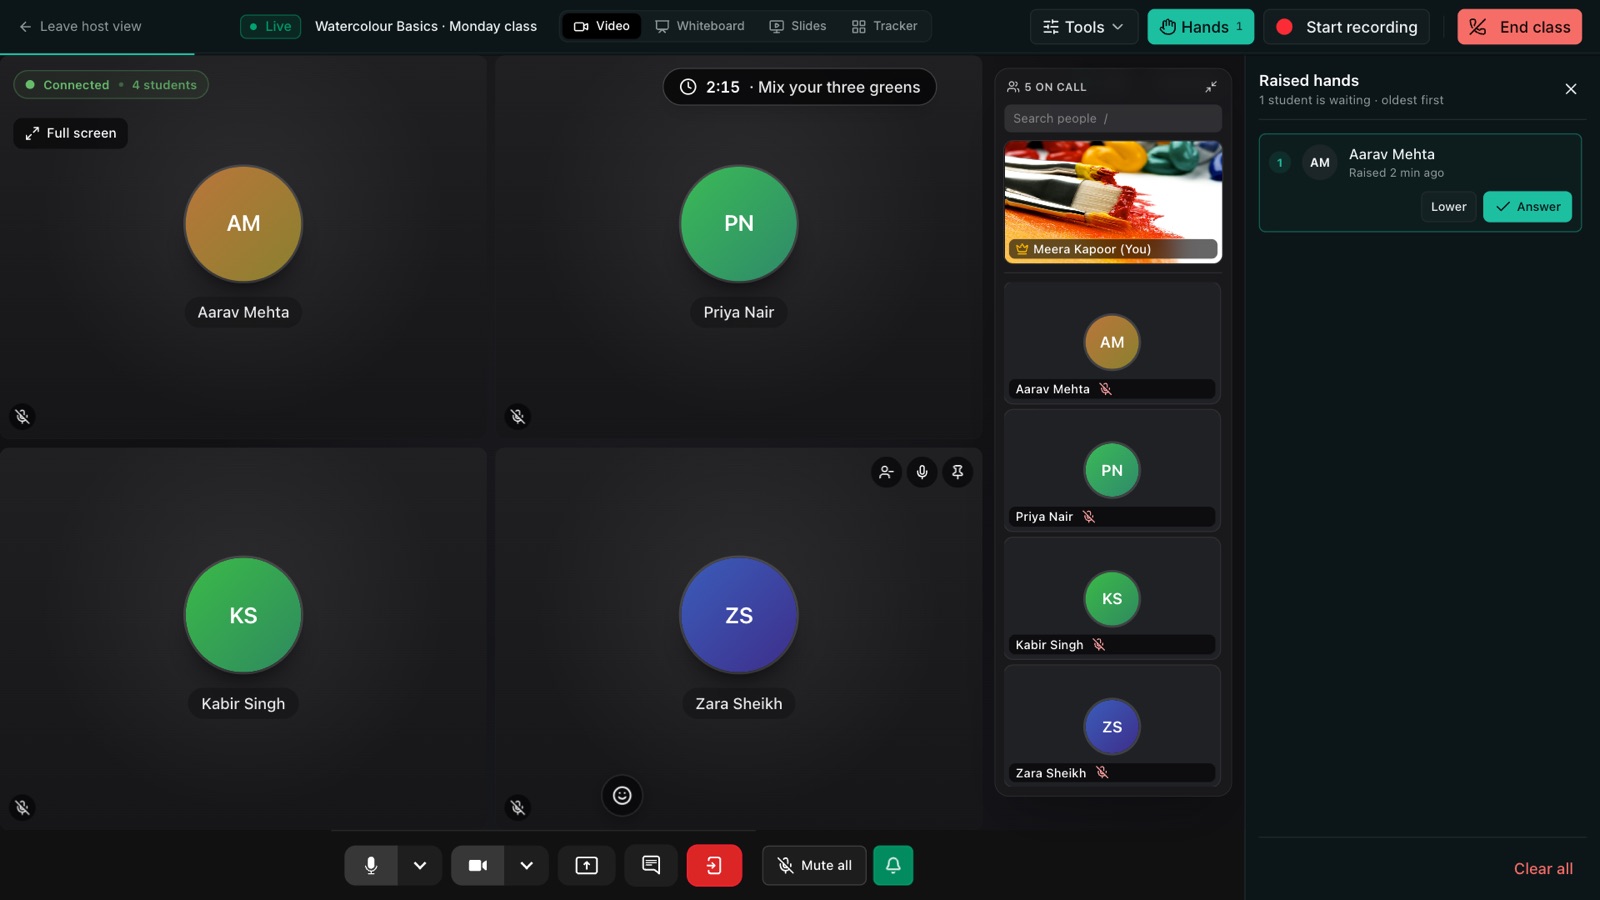Open the chat panel icon
Screen dimensions: 1600x900
coord(651,865)
